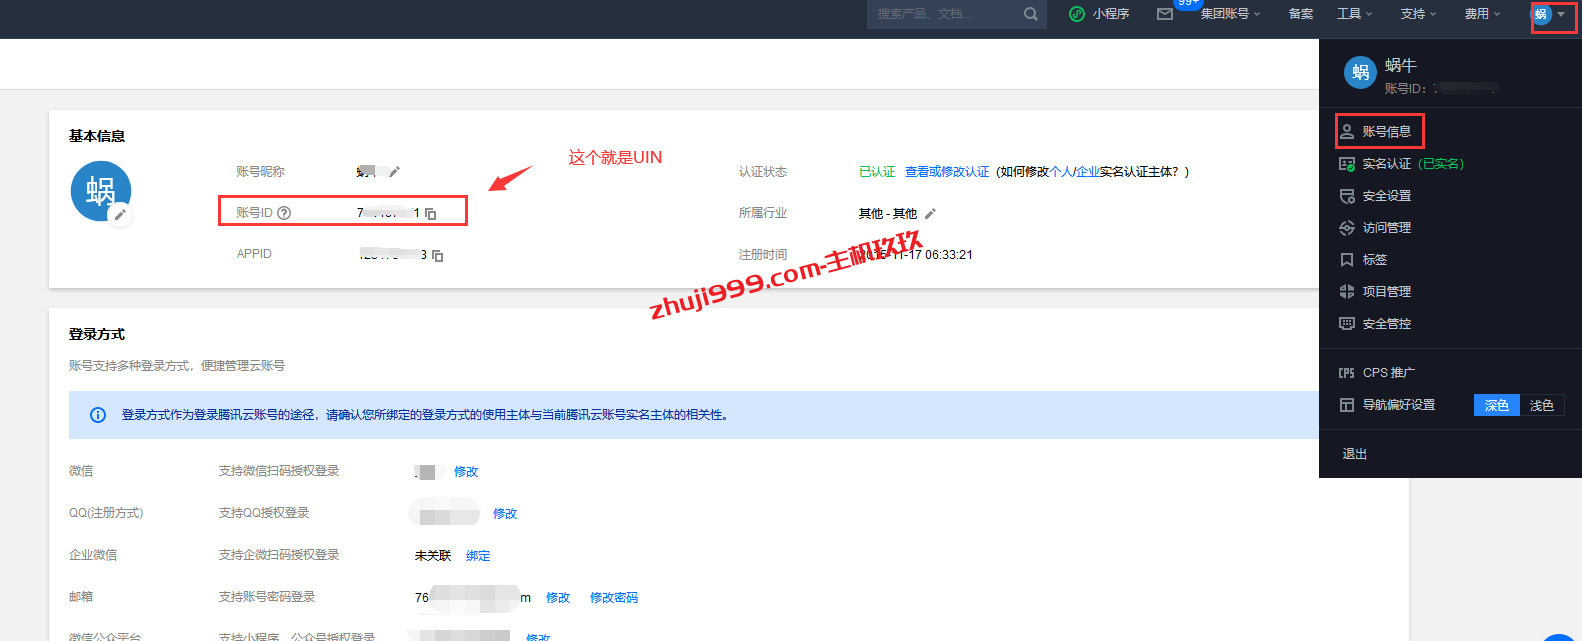Click 退出 to log out
The image size is (1582, 641).
[1355, 454]
